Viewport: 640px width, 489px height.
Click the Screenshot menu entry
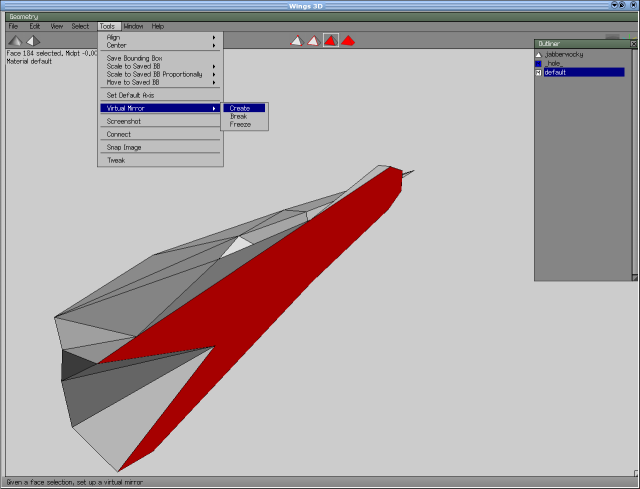(124, 121)
